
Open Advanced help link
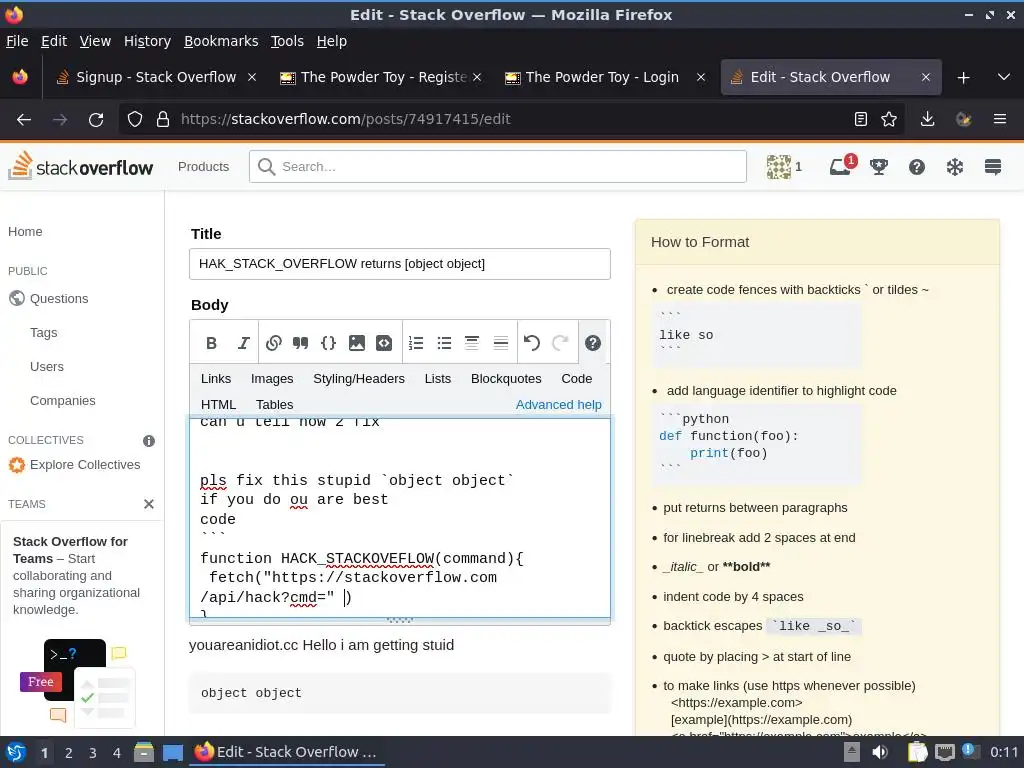click(x=558, y=405)
